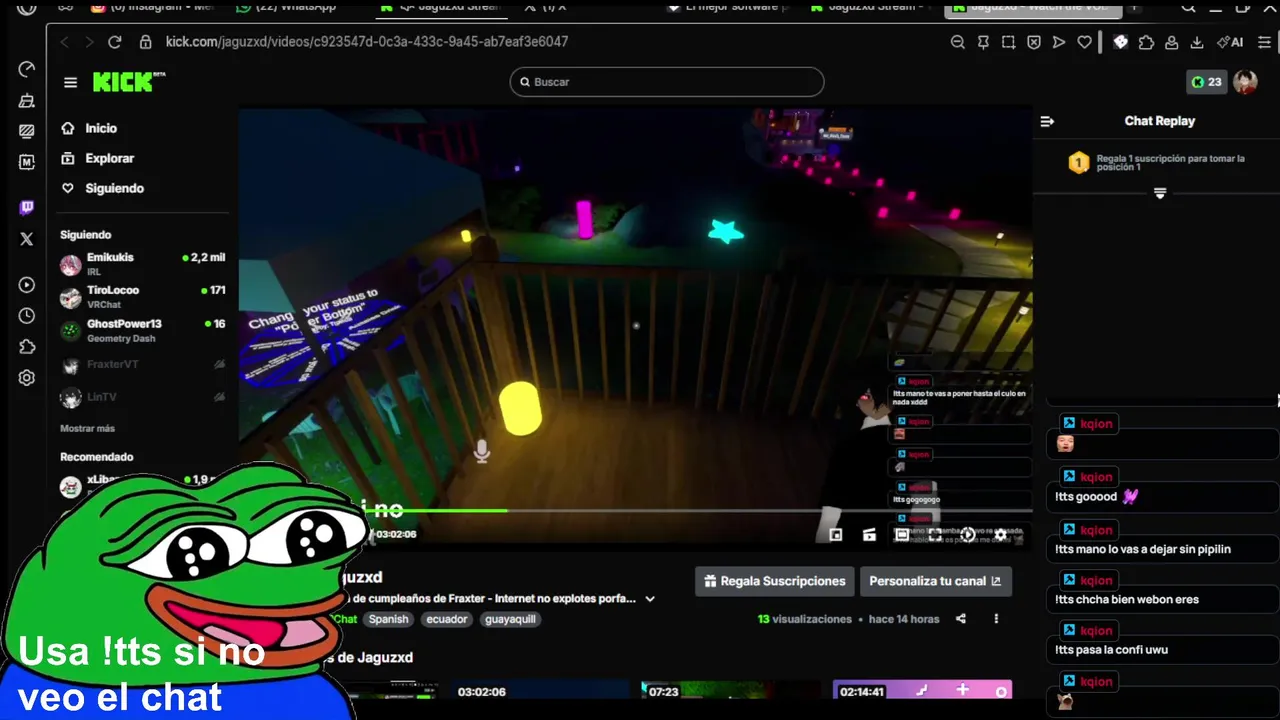The image size is (1280, 720).
Task: Toggle fullscreen on the video player
Action: (935, 535)
